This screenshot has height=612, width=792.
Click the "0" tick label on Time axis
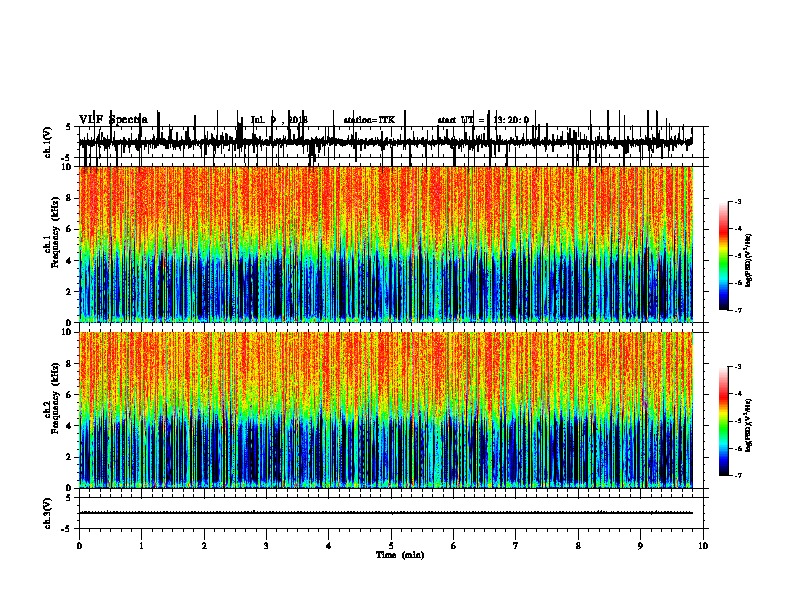click(x=79, y=546)
